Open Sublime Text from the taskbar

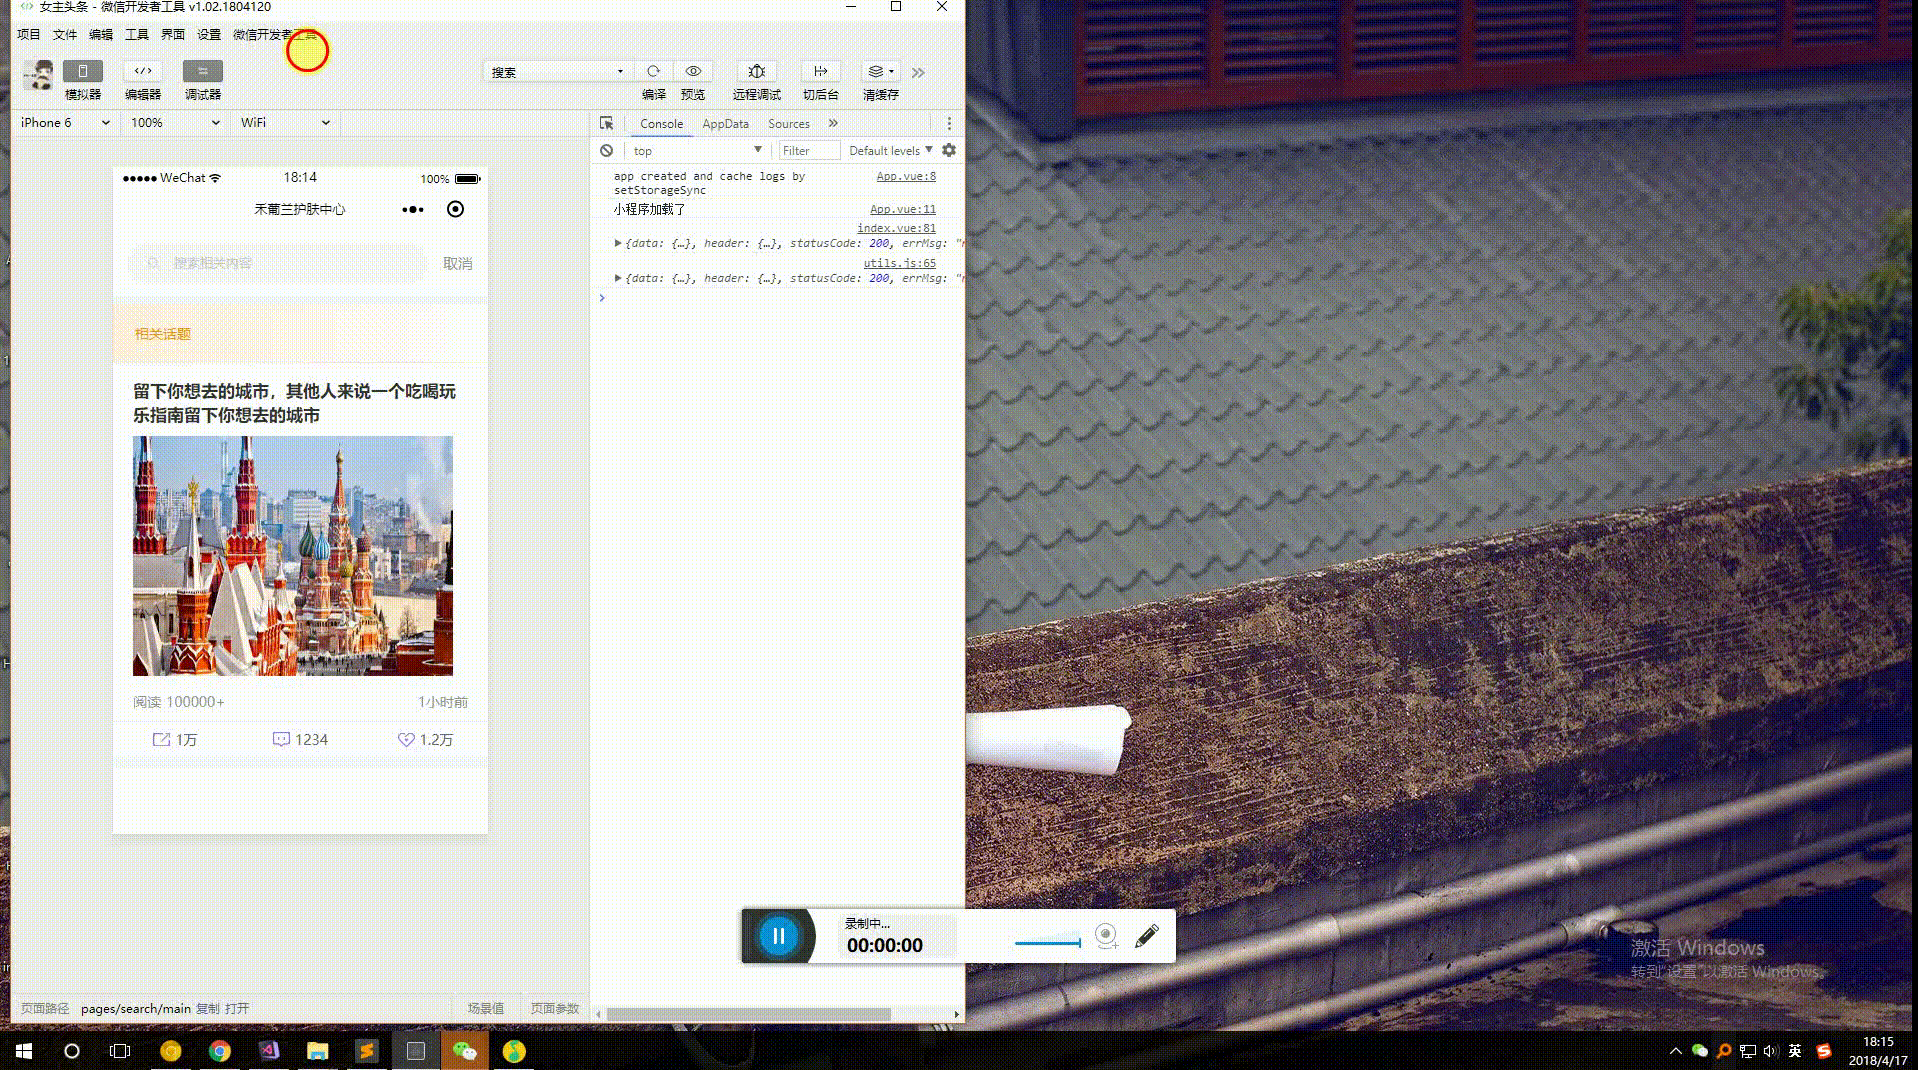[x=367, y=1051]
